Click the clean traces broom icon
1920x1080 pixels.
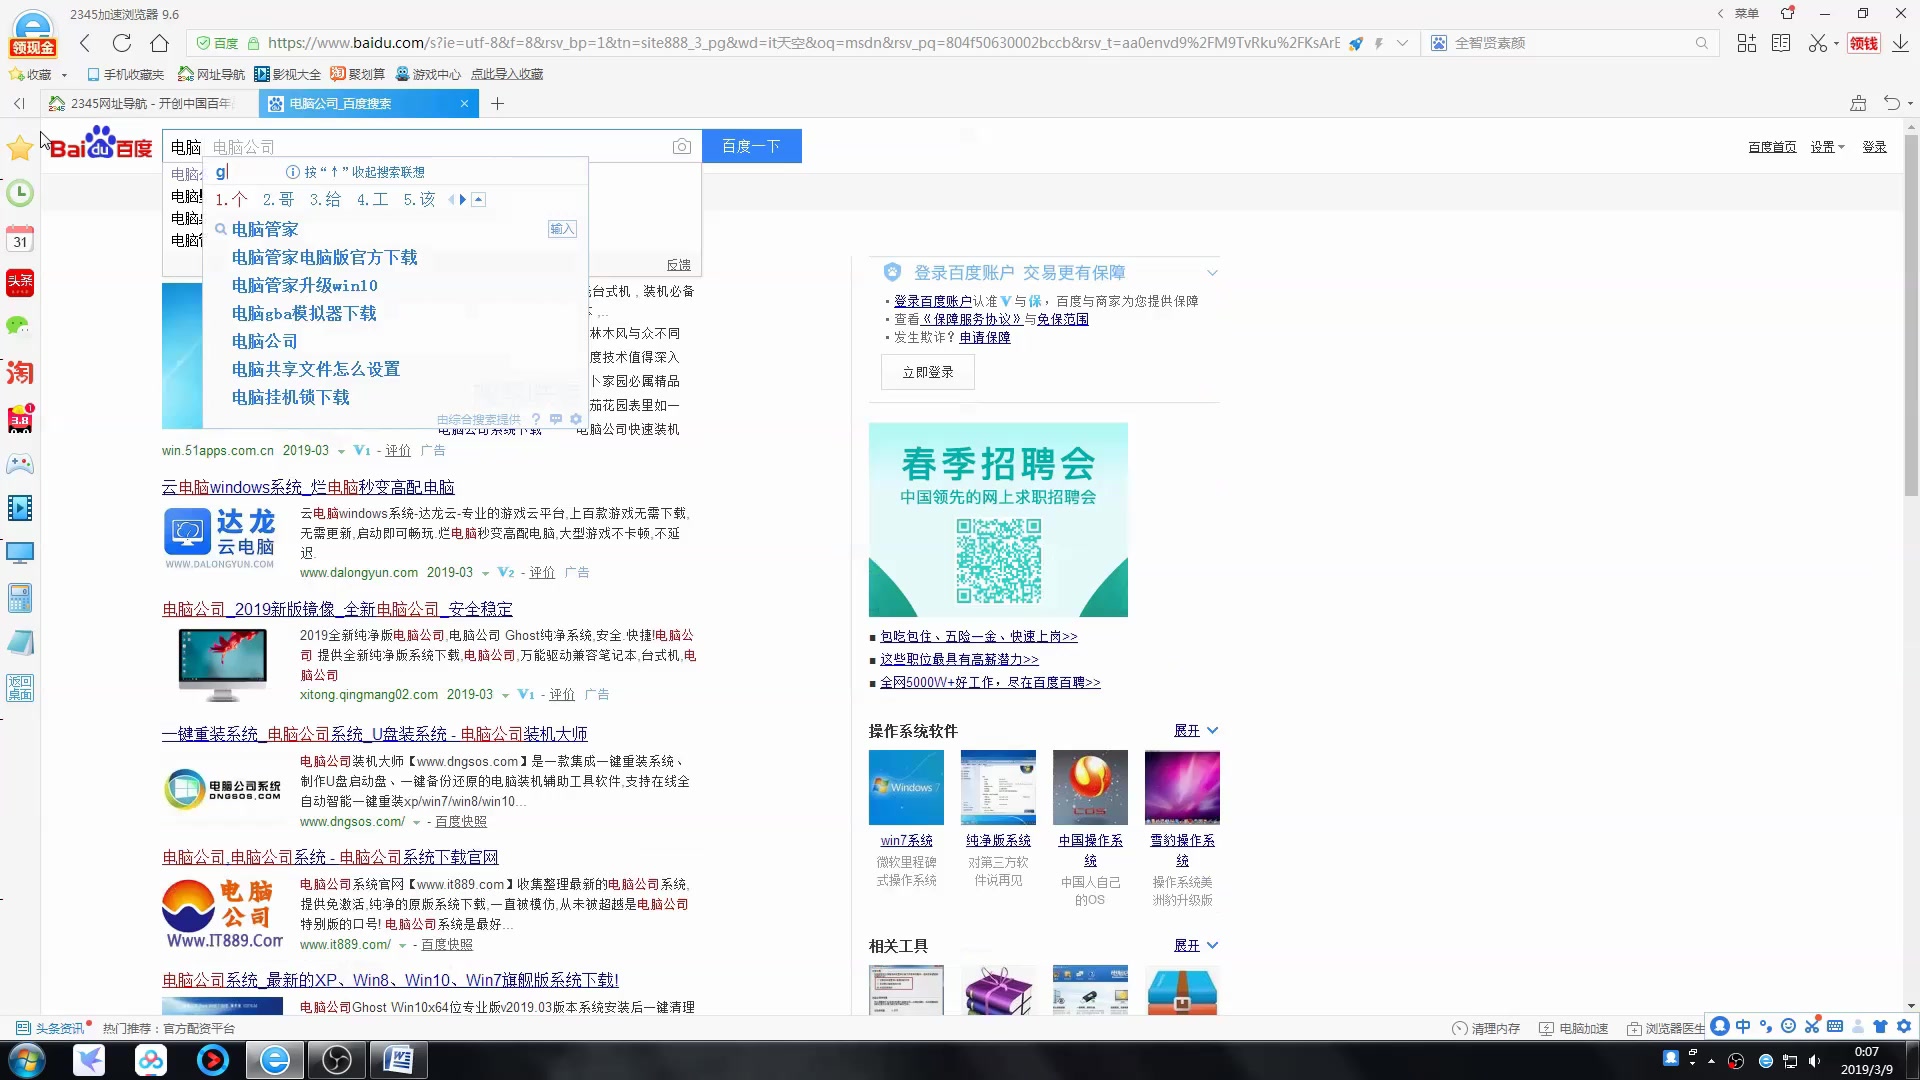click(x=1858, y=103)
